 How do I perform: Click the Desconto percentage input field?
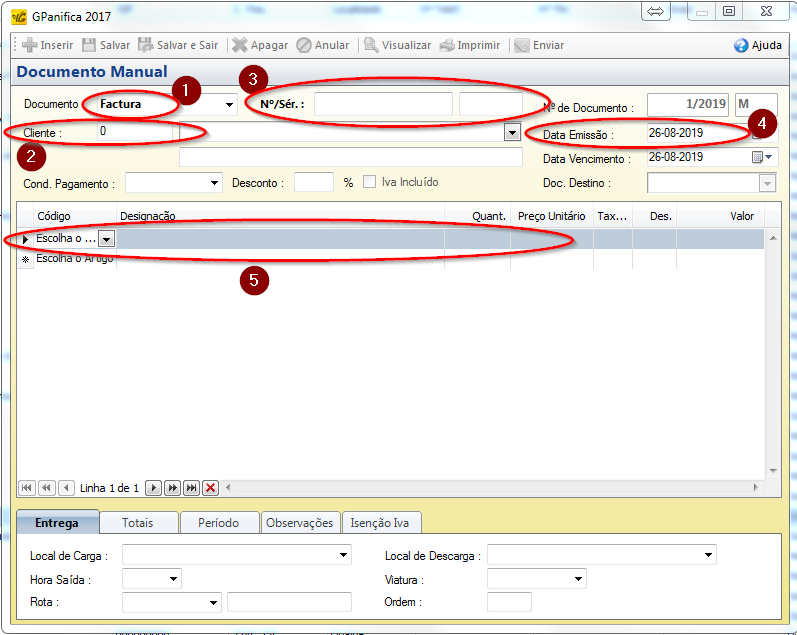313,183
